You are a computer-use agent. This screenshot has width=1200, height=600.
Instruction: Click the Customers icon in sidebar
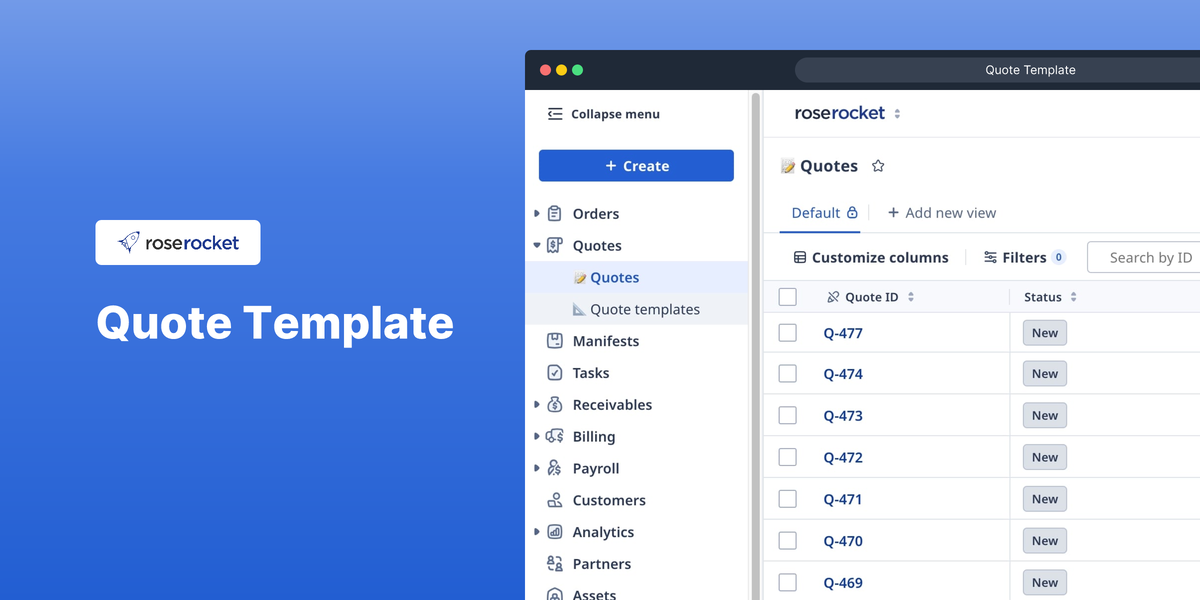pyautogui.click(x=555, y=500)
